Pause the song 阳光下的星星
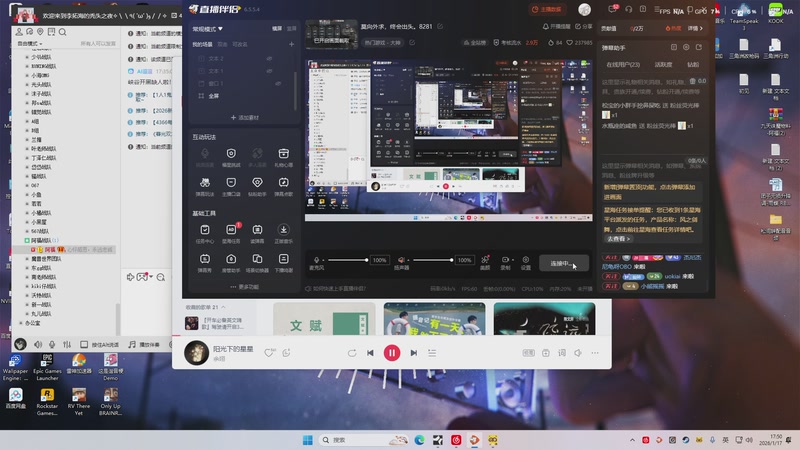Viewport: 800px width, 450px height. [392, 353]
